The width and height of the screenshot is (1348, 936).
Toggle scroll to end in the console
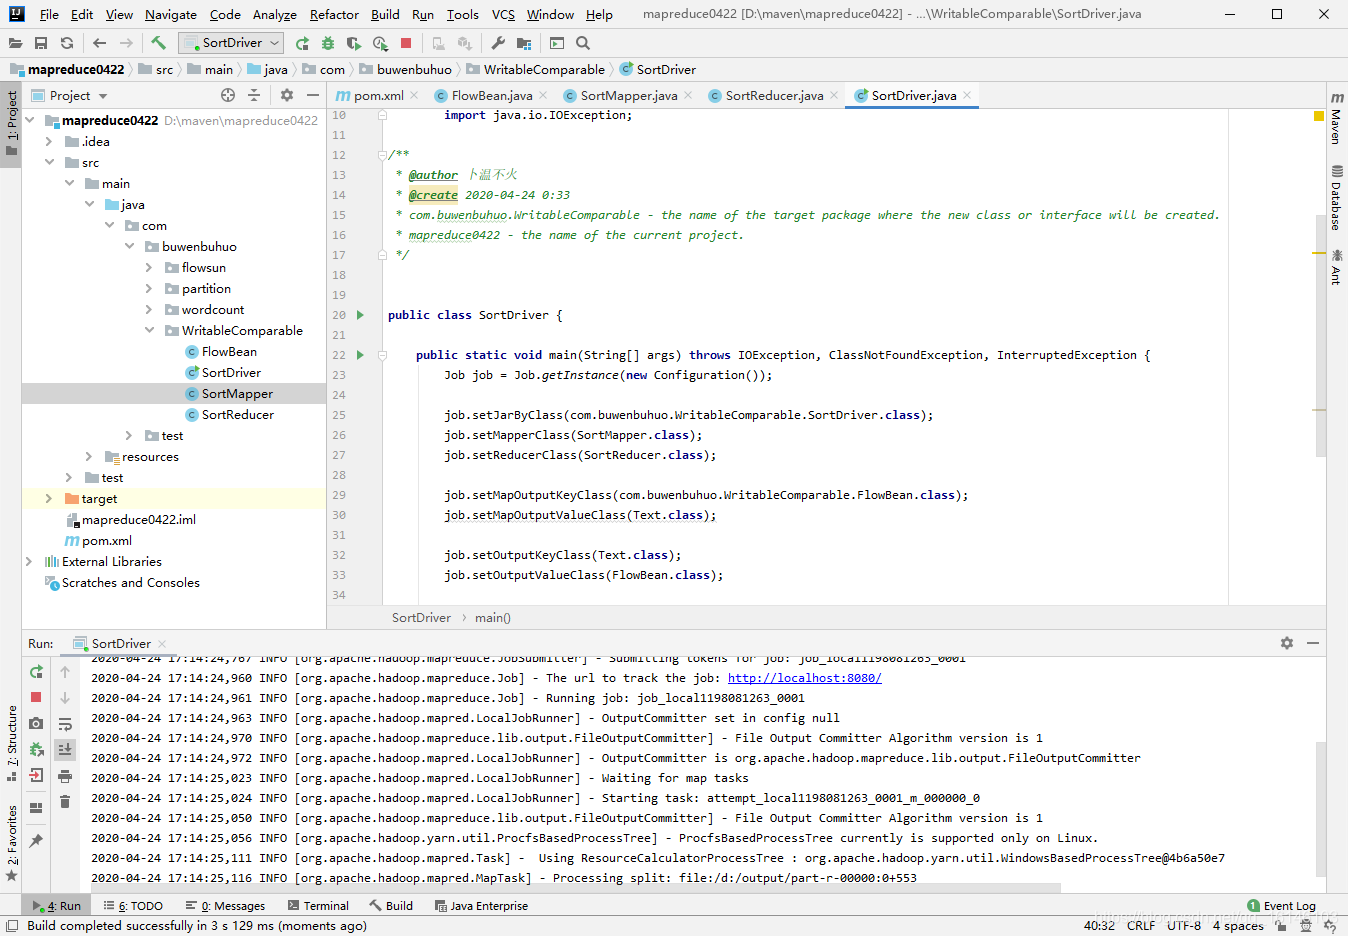click(x=65, y=749)
